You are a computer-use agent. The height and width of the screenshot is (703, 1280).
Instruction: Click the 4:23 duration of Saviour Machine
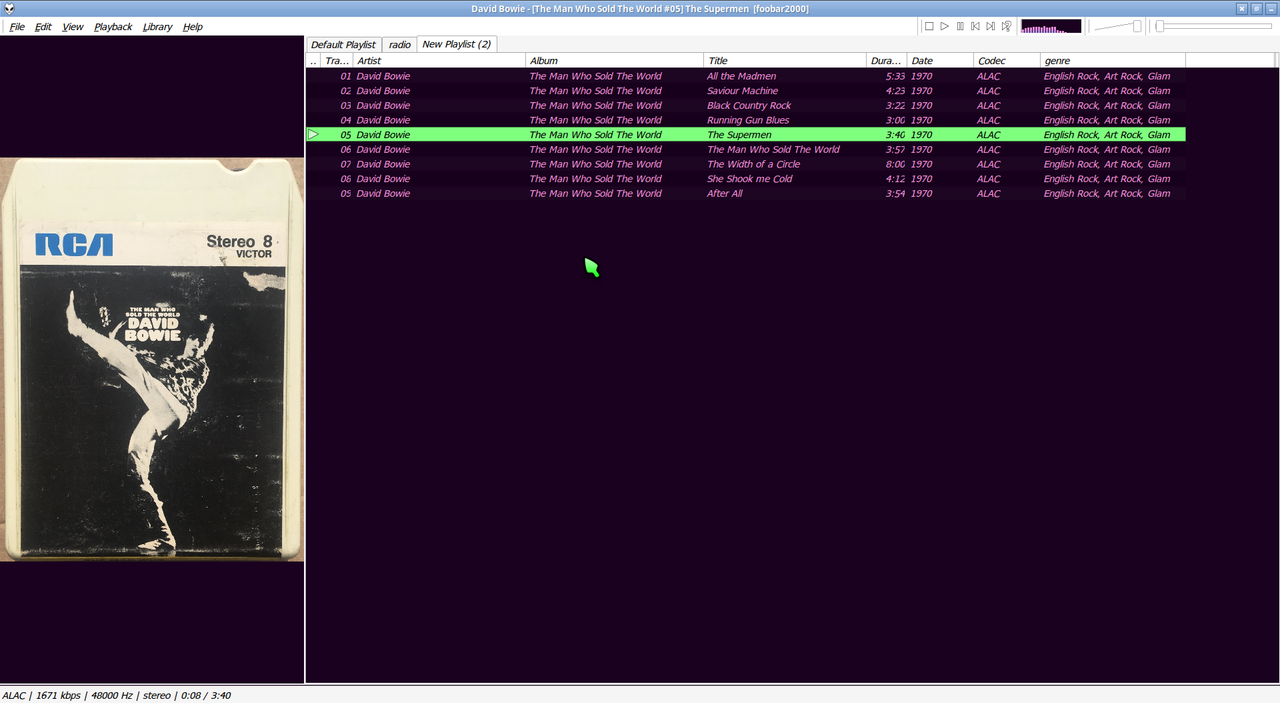895,91
